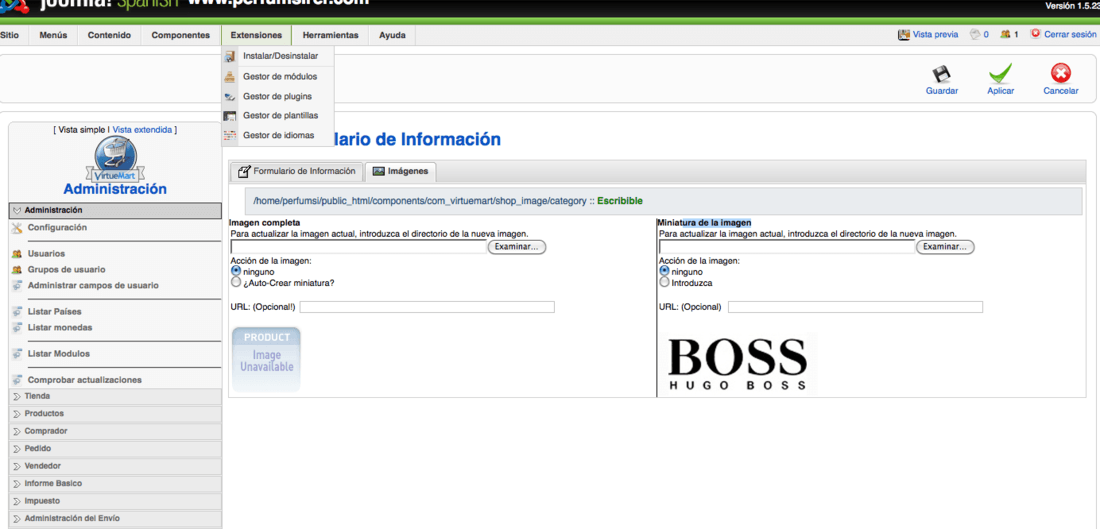Click the Usuarios people icon
1100x529 pixels.
tap(17, 254)
